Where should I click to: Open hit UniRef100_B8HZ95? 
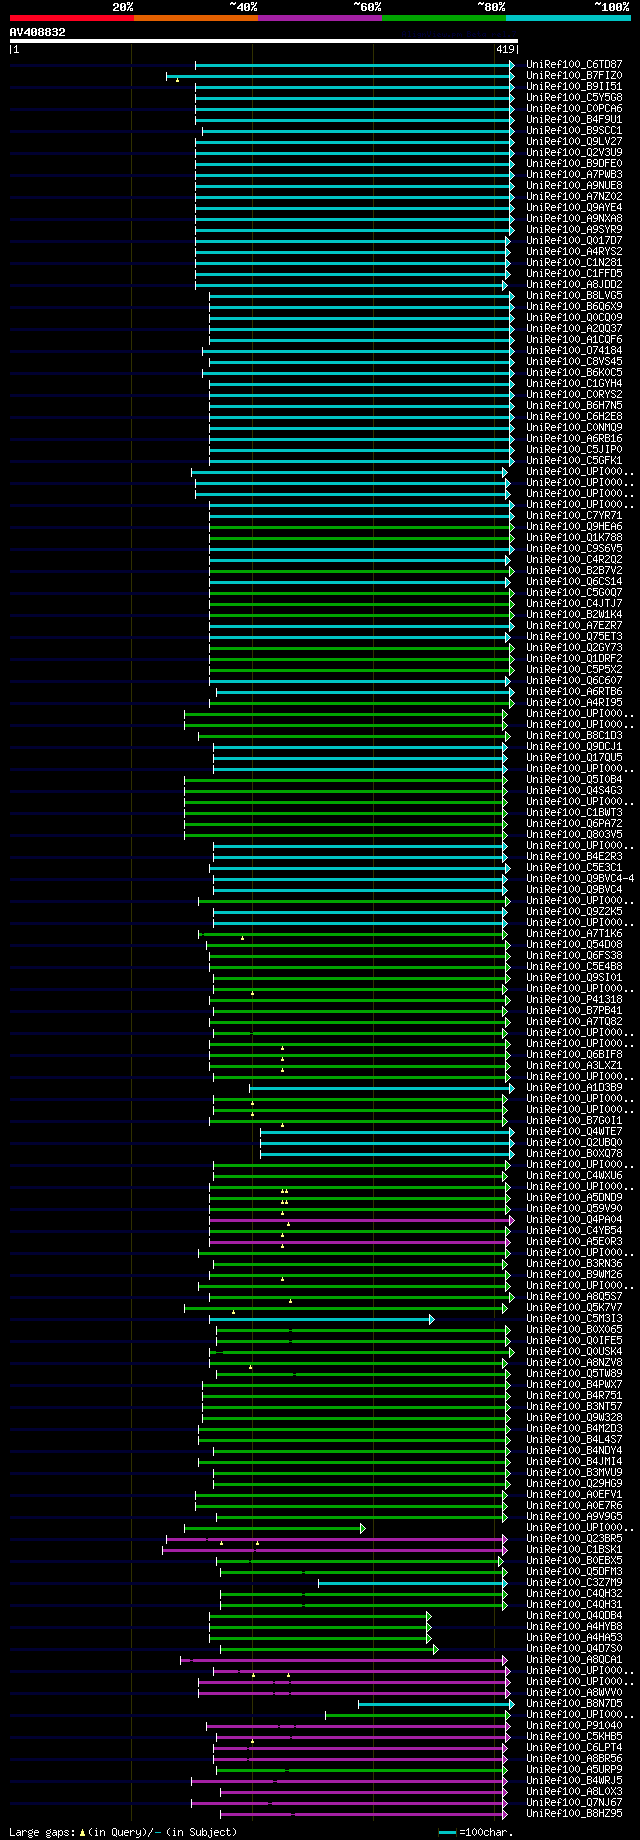pyautogui.click(x=574, y=1814)
